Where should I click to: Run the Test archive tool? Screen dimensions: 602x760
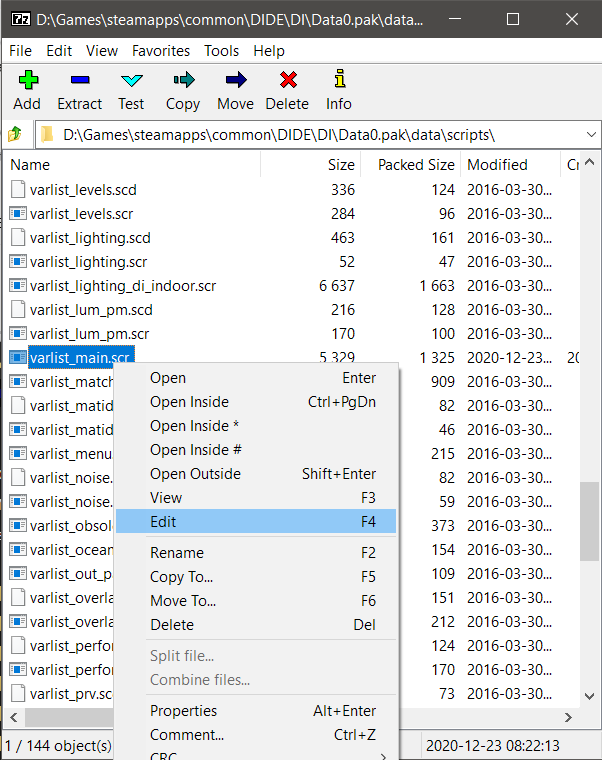[x=131, y=81]
